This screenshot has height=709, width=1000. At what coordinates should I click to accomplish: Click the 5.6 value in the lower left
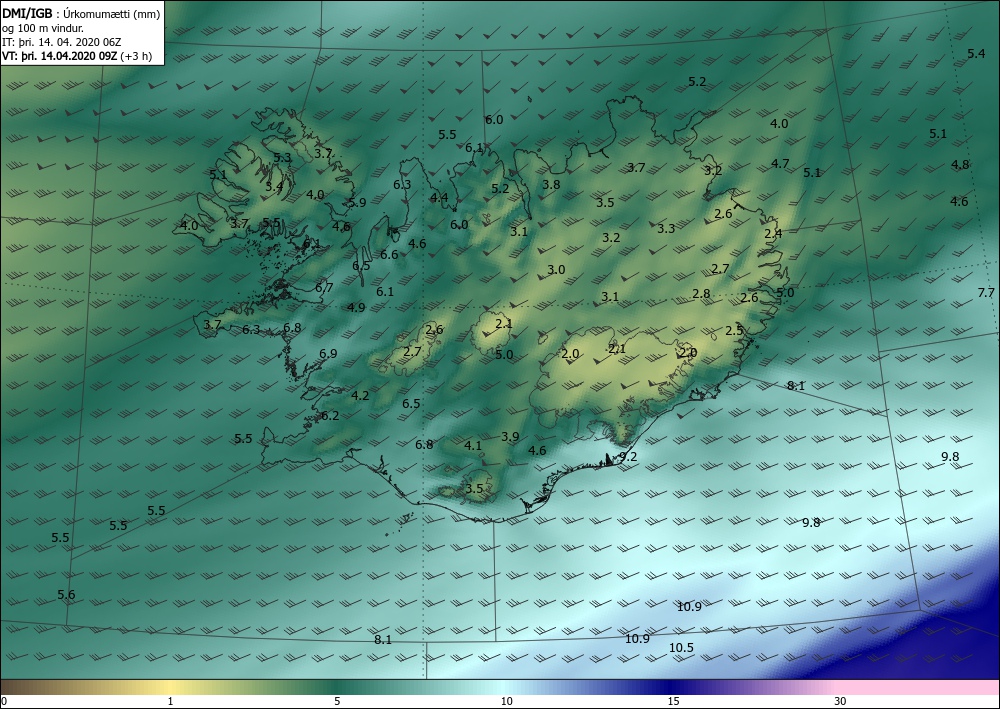[66, 595]
